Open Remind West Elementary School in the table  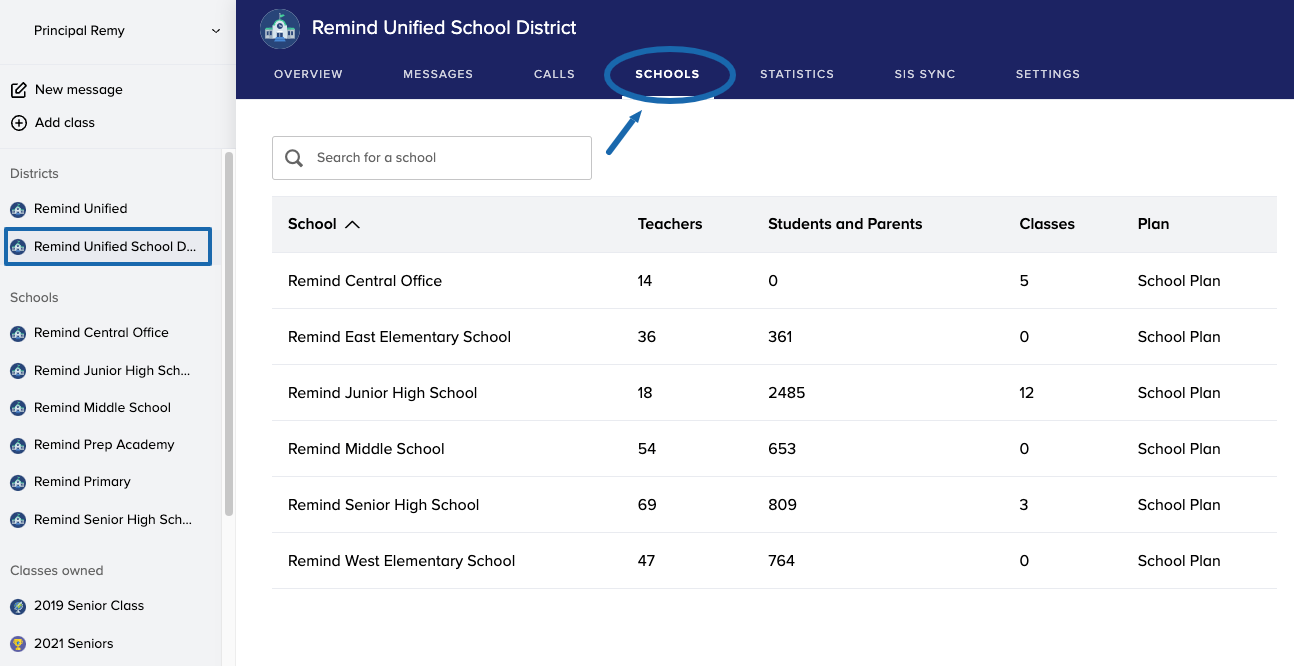pos(401,561)
